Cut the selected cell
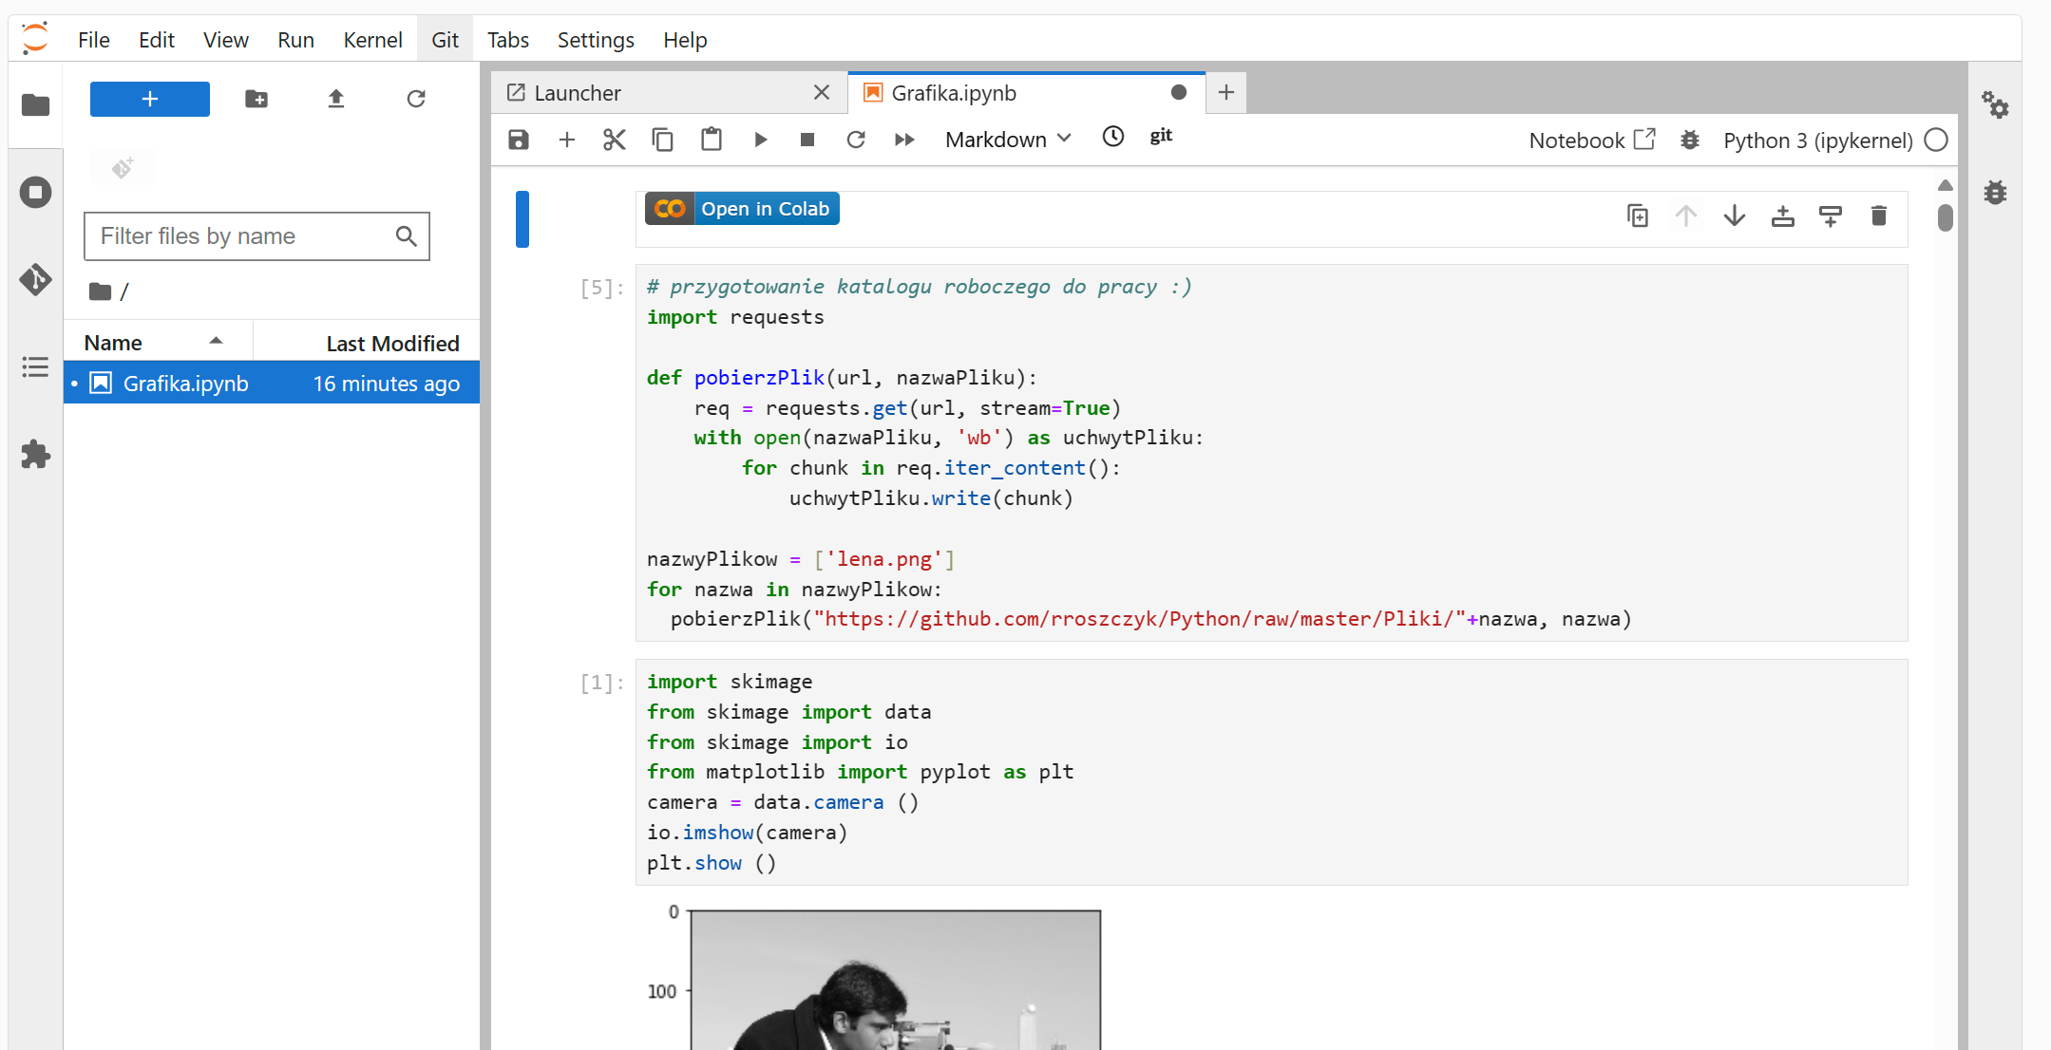This screenshot has width=2051, height=1050. (614, 140)
